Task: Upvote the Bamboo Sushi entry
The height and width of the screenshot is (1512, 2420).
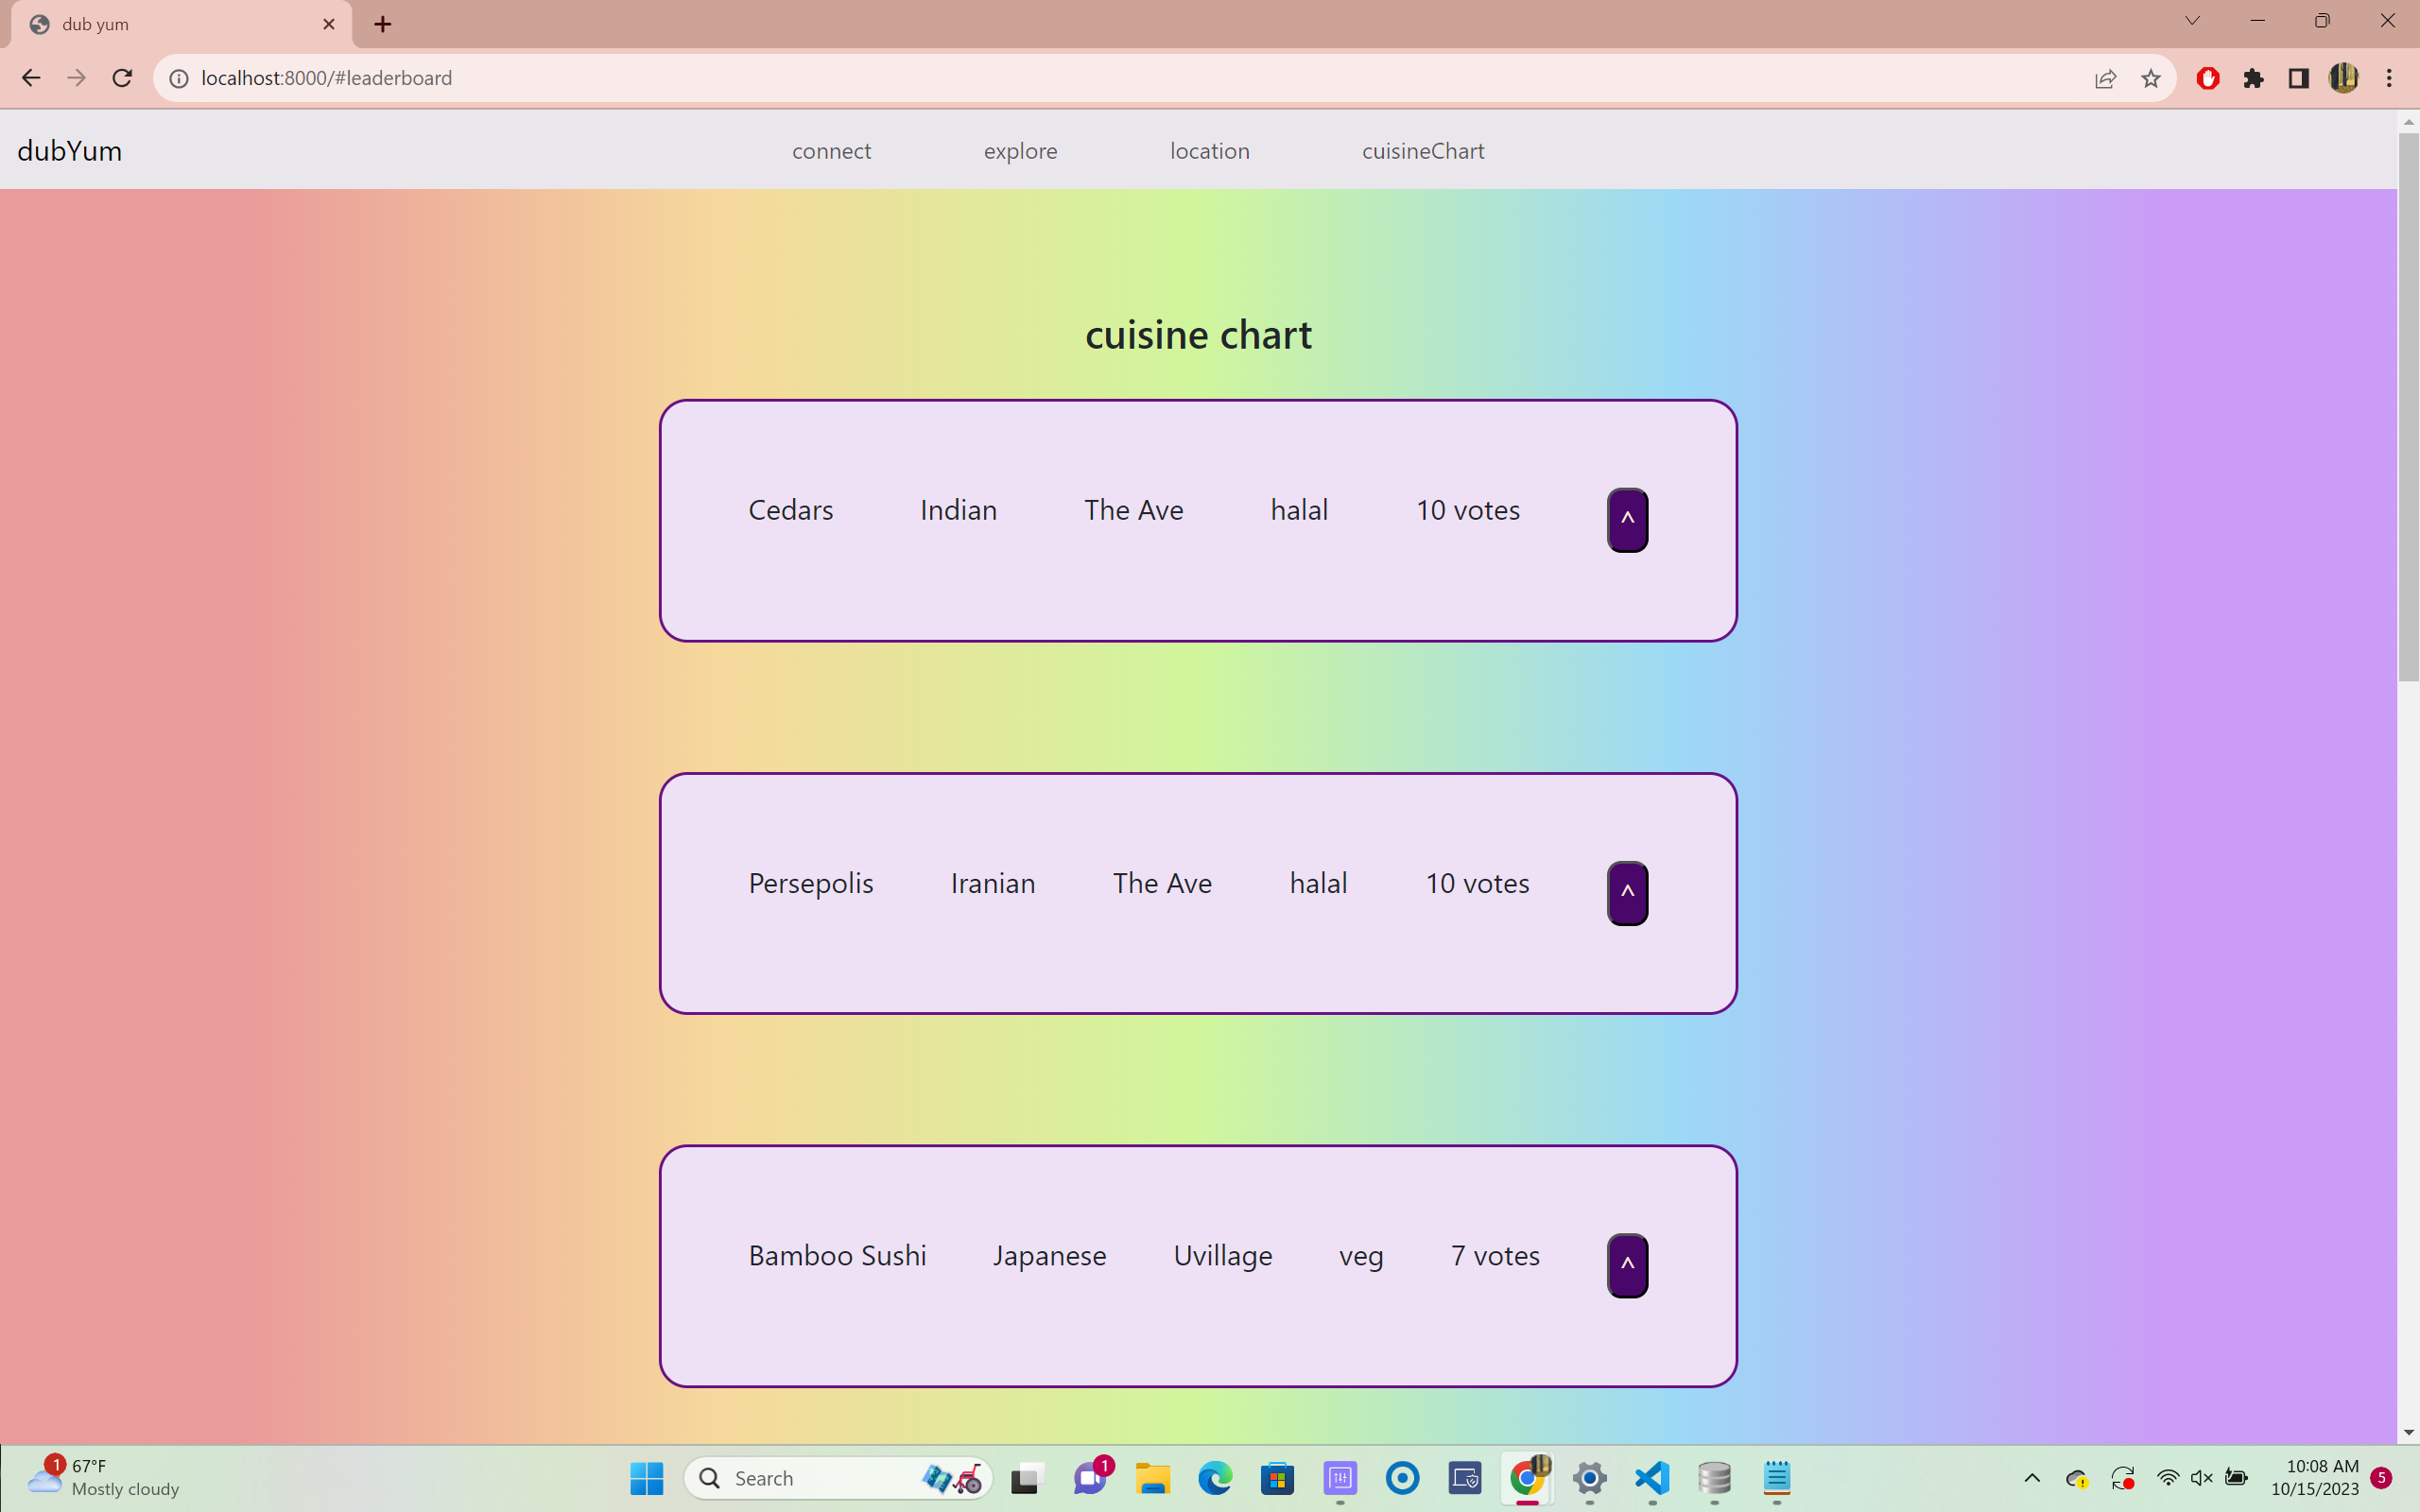Action: (1627, 1265)
